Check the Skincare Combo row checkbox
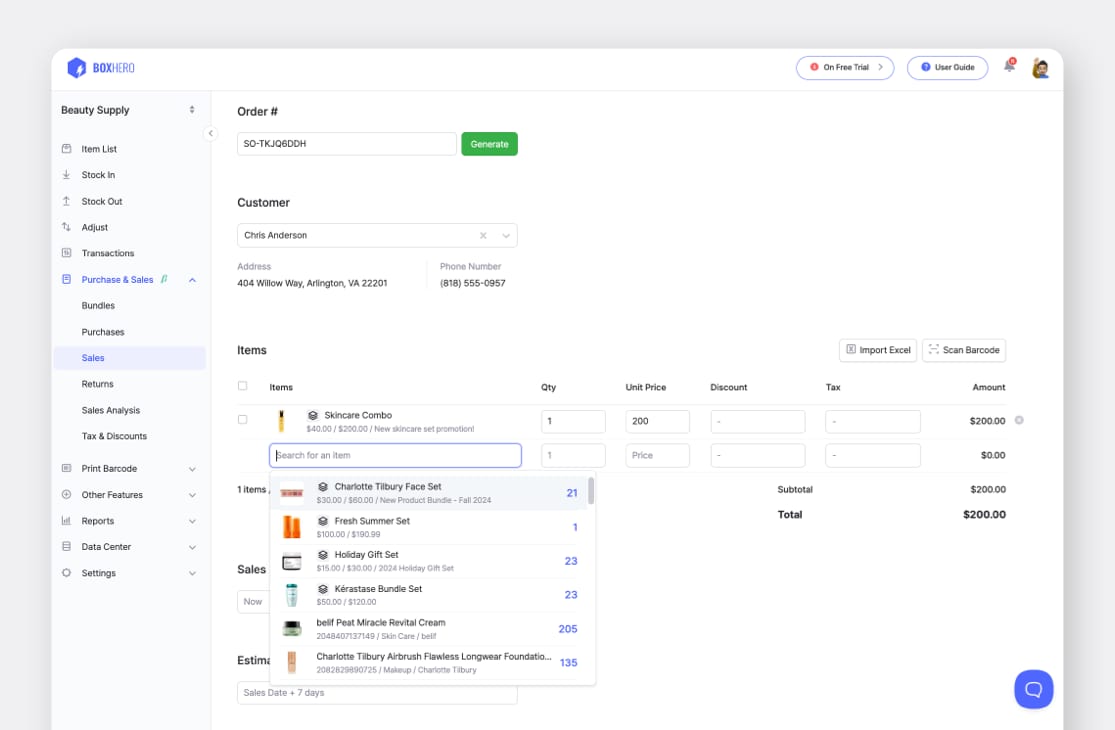This screenshot has height=730, width=1115. tap(243, 420)
